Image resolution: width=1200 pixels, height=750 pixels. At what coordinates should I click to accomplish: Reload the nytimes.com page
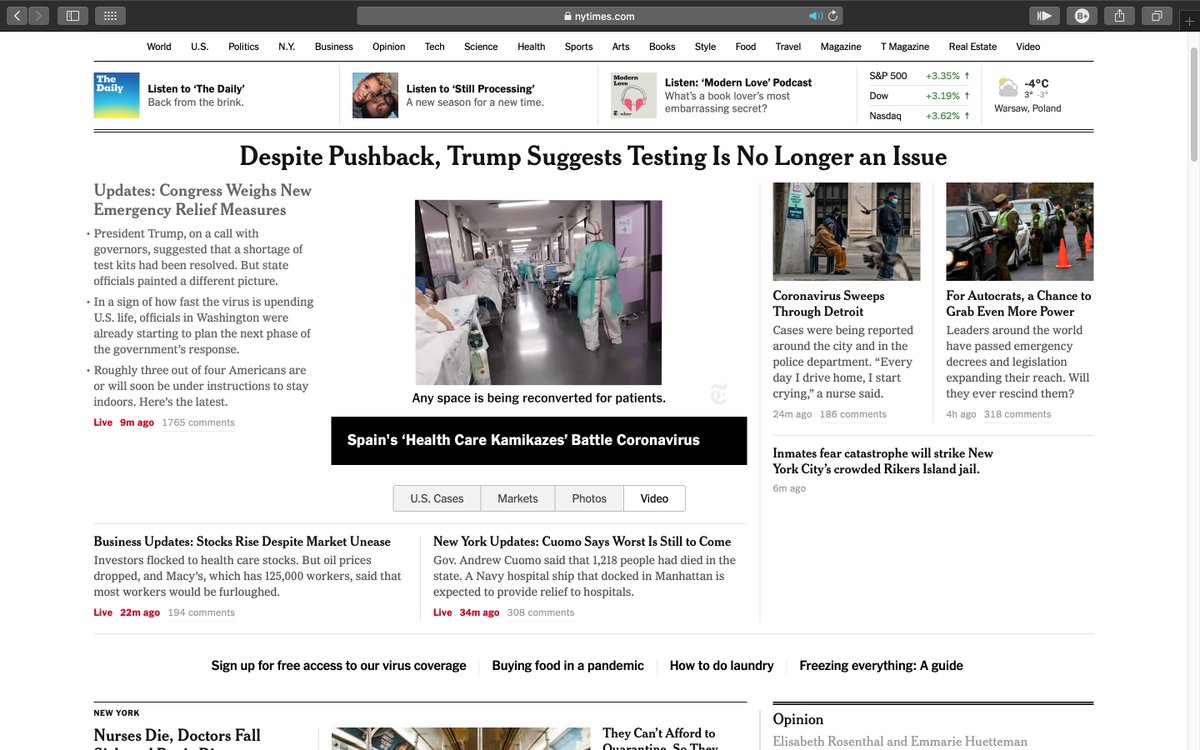[833, 16]
